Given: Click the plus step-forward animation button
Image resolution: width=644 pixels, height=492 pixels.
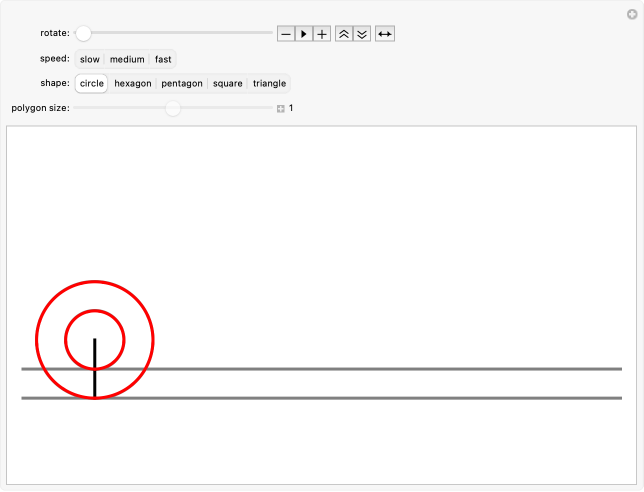Looking at the screenshot, I should point(321,34).
